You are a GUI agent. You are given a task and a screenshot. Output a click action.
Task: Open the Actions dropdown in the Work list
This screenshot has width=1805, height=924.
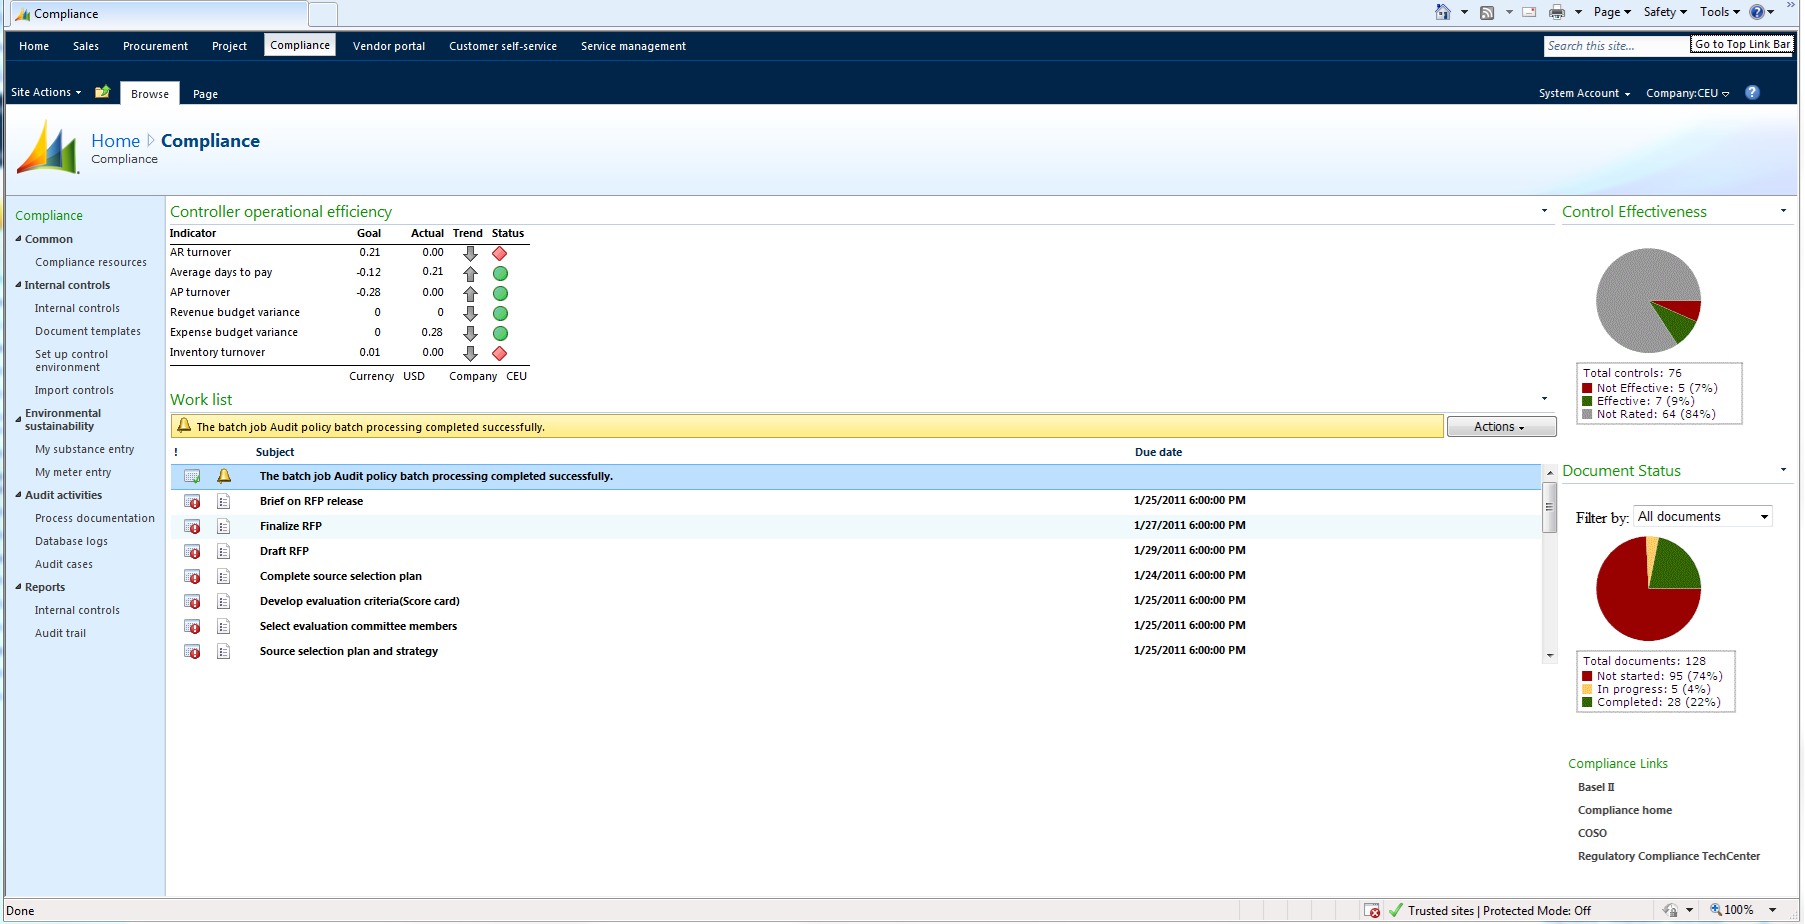point(1501,426)
